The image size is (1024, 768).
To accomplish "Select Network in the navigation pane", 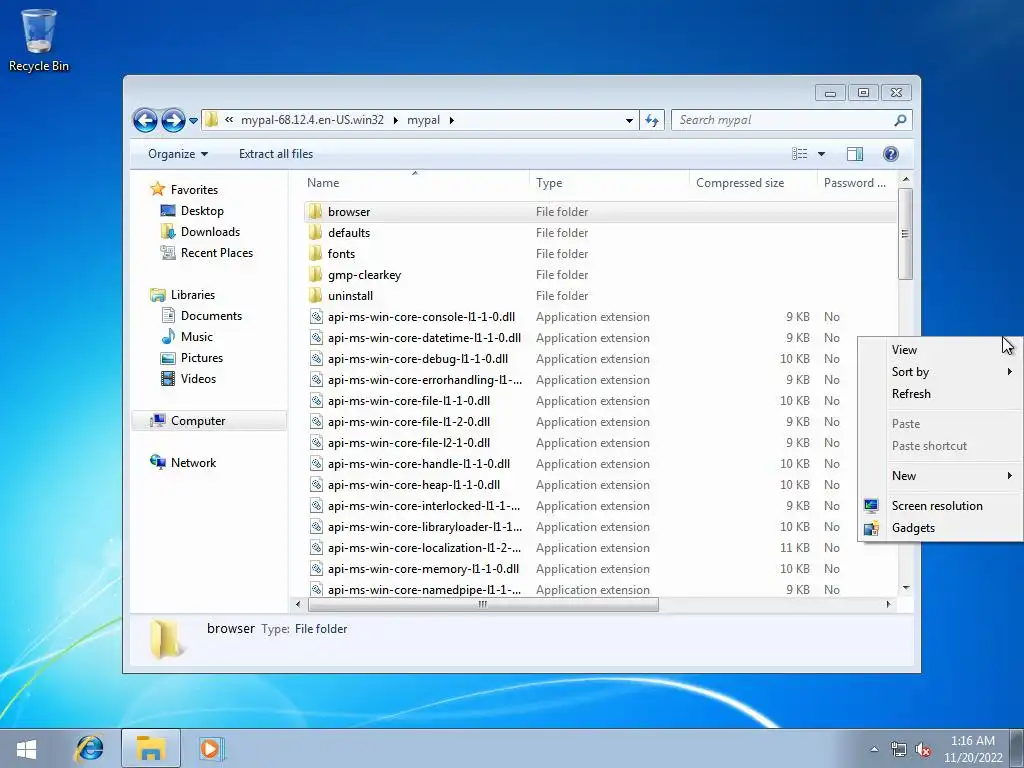I will pyautogui.click(x=193, y=463).
